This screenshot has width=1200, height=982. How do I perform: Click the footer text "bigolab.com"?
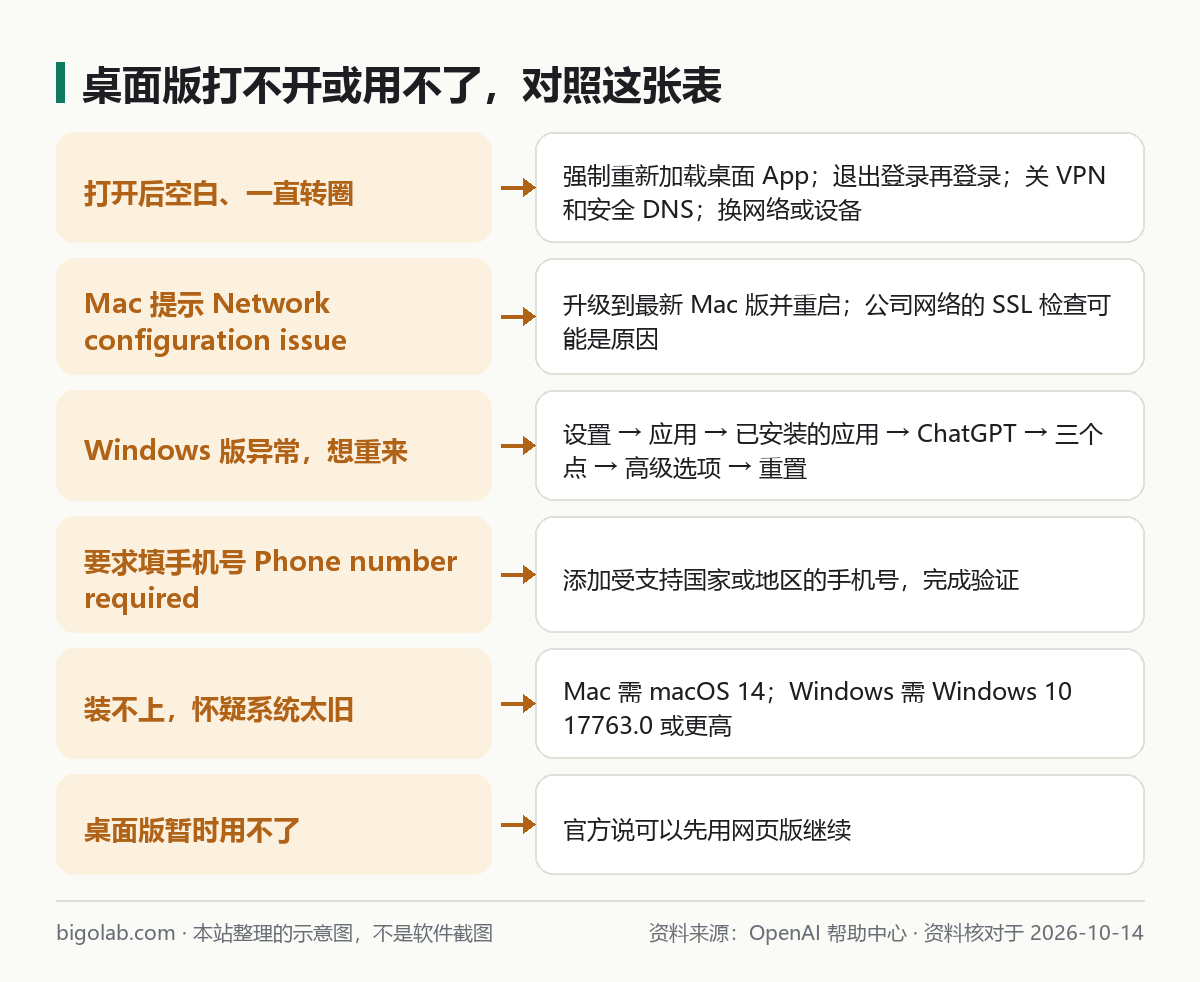116,933
